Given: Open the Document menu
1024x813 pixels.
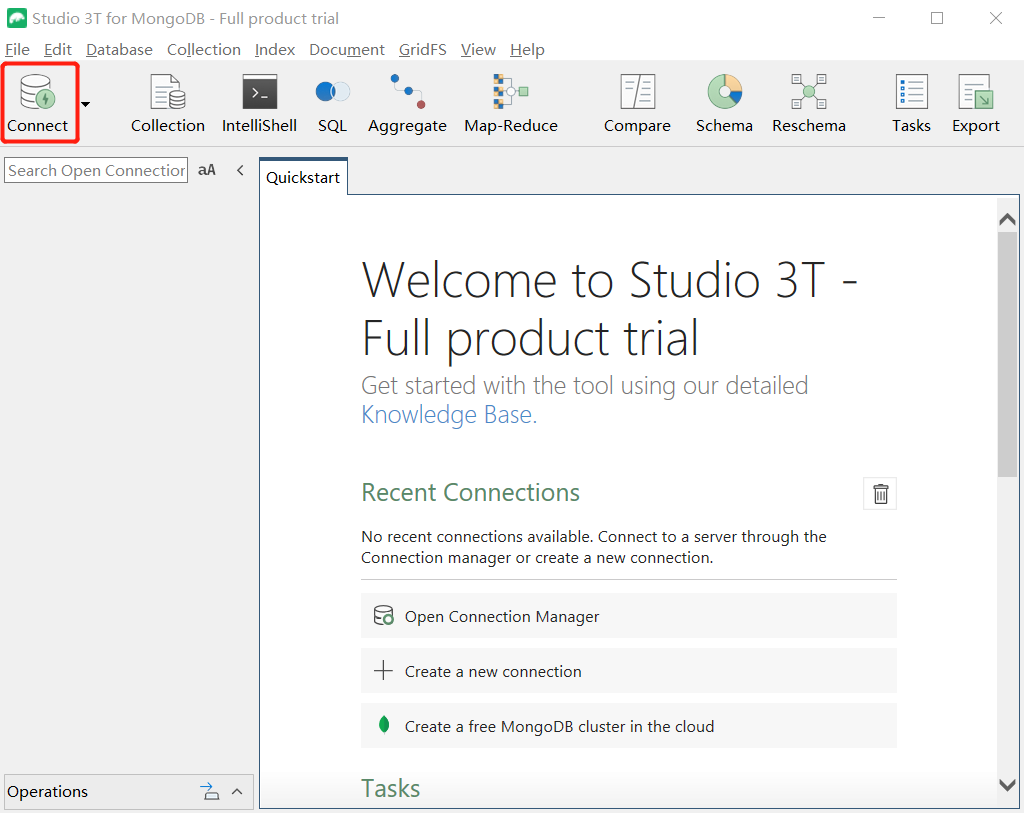Looking at the screenshot, I should click(347, 50).
